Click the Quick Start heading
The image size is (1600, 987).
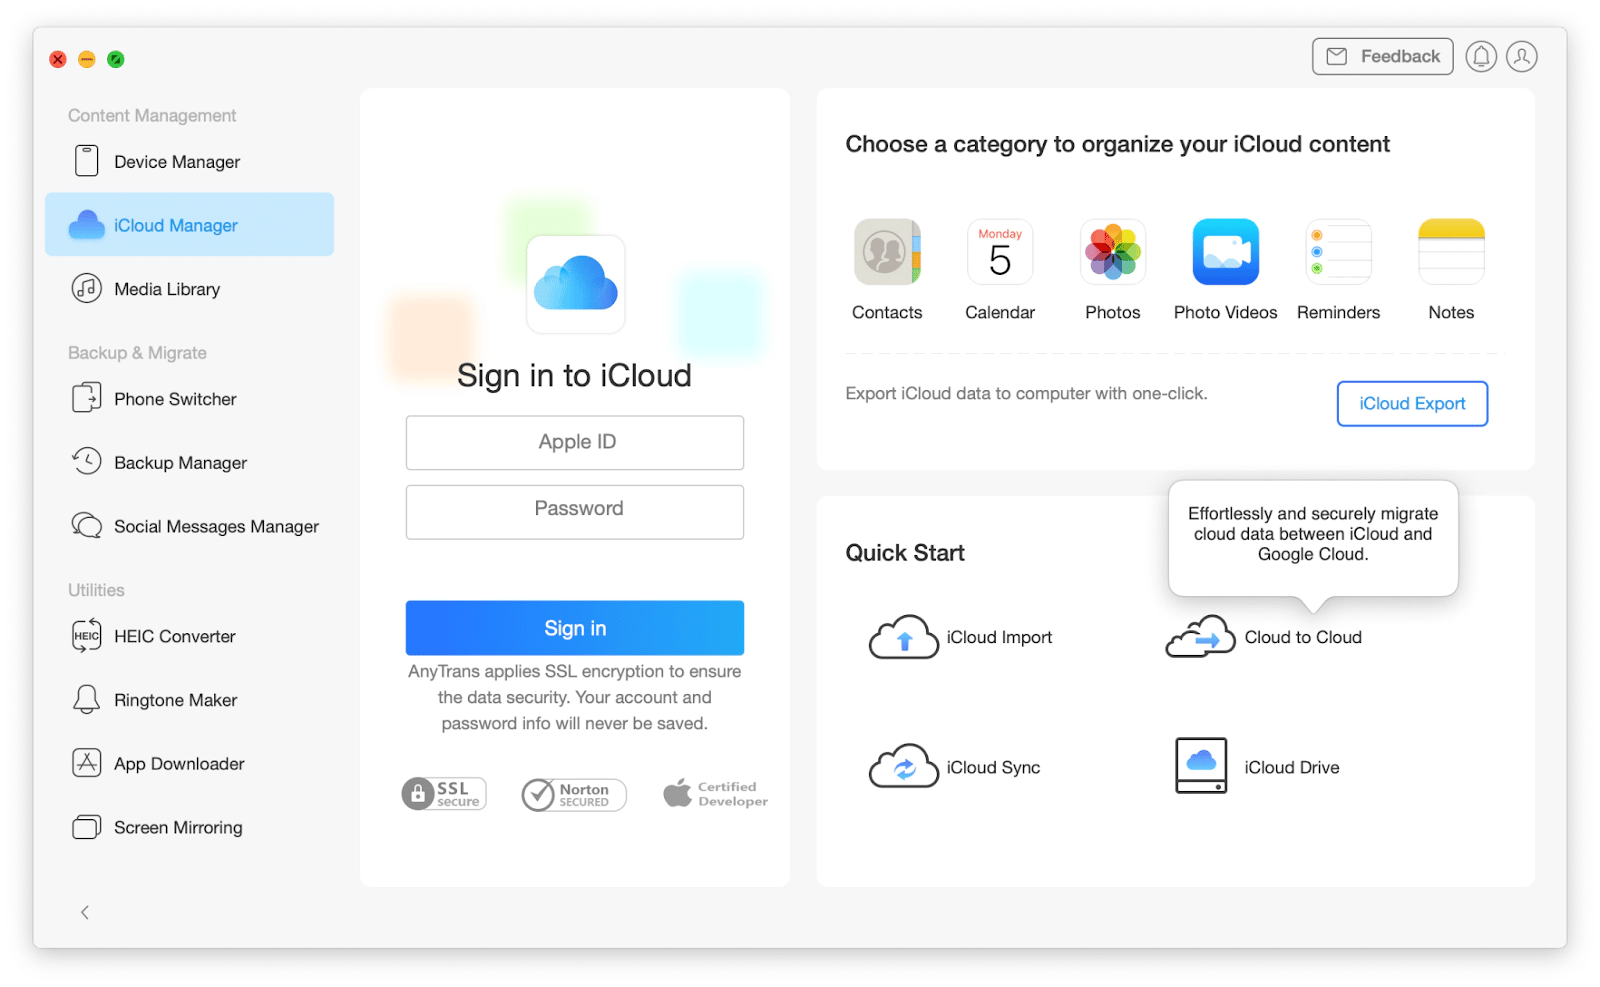(905, 553)
